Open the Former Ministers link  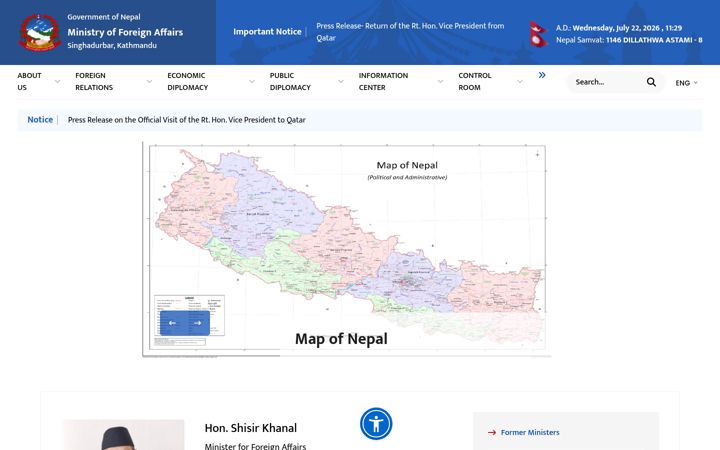(x=530, y=432)
